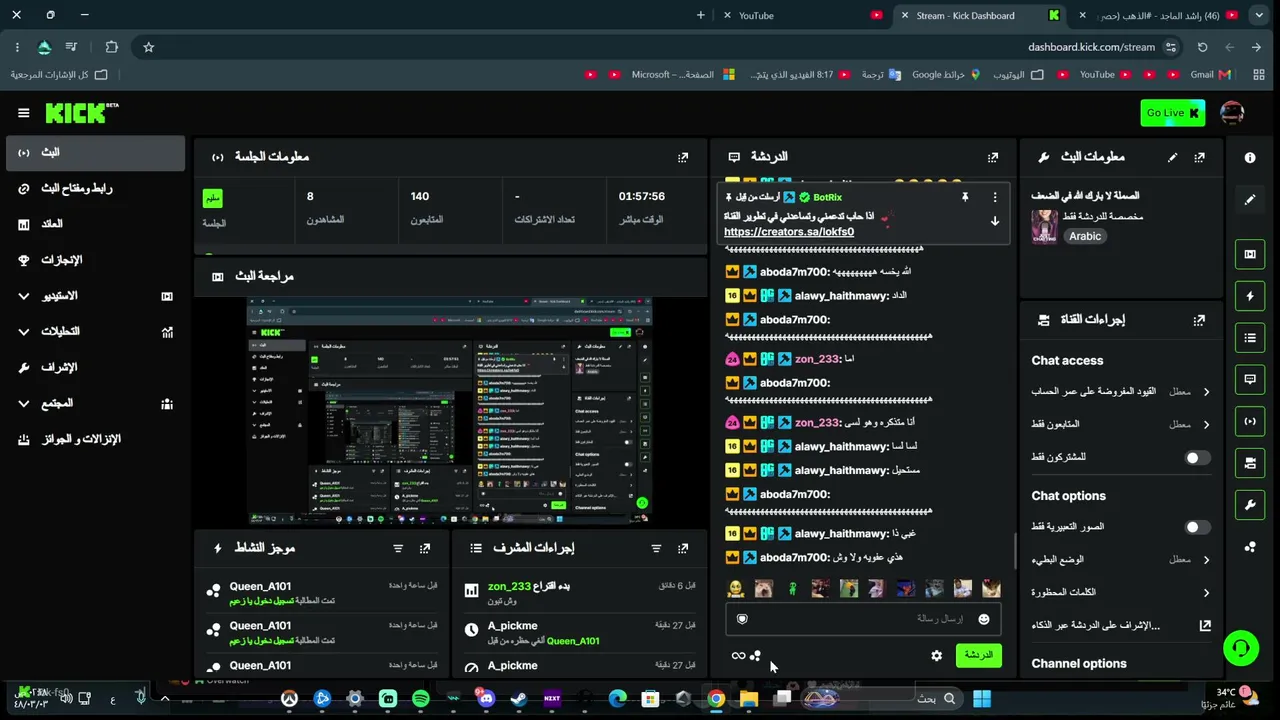The width and height of the screenshot is (1280, 720).
Task: Toggle the list mod-actions widget in the right rail
Action: click(x=1250, y=338)
